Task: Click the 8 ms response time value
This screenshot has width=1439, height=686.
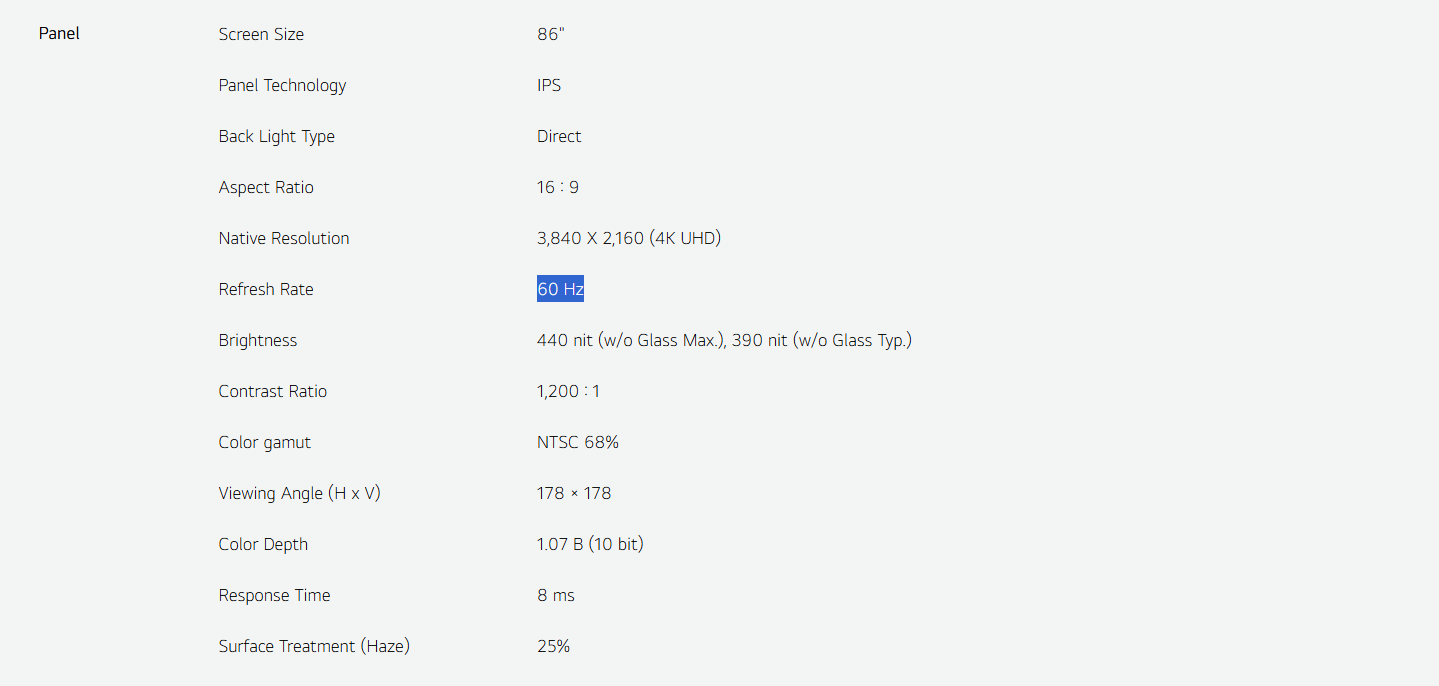Action: click(x=556, y=595)
